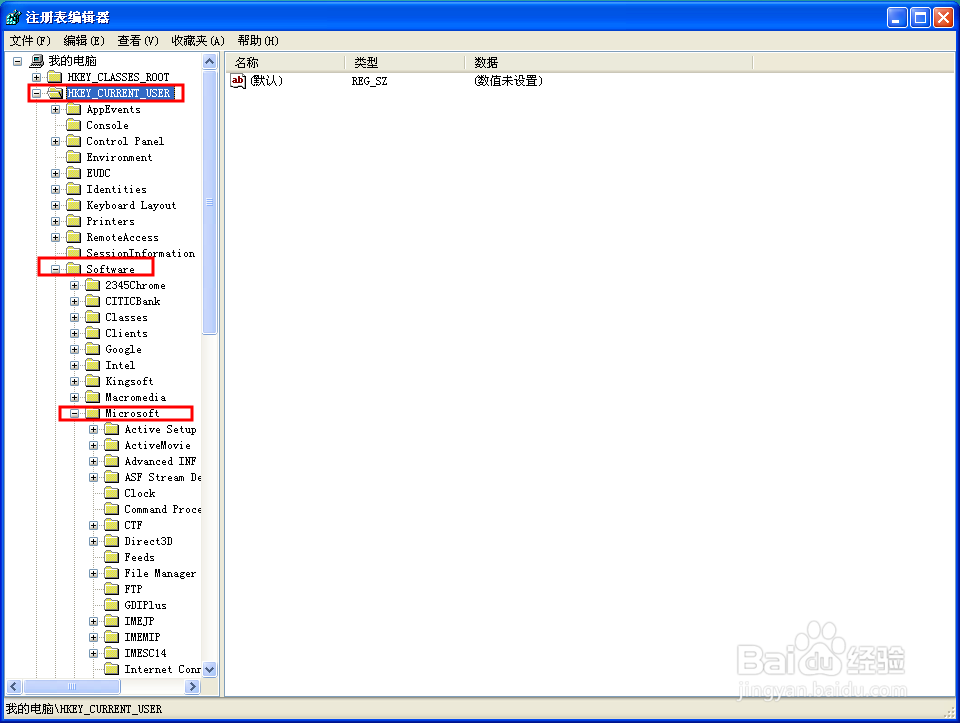Click the Environment folder icon

pyautogui.click(x=74, y=157)
